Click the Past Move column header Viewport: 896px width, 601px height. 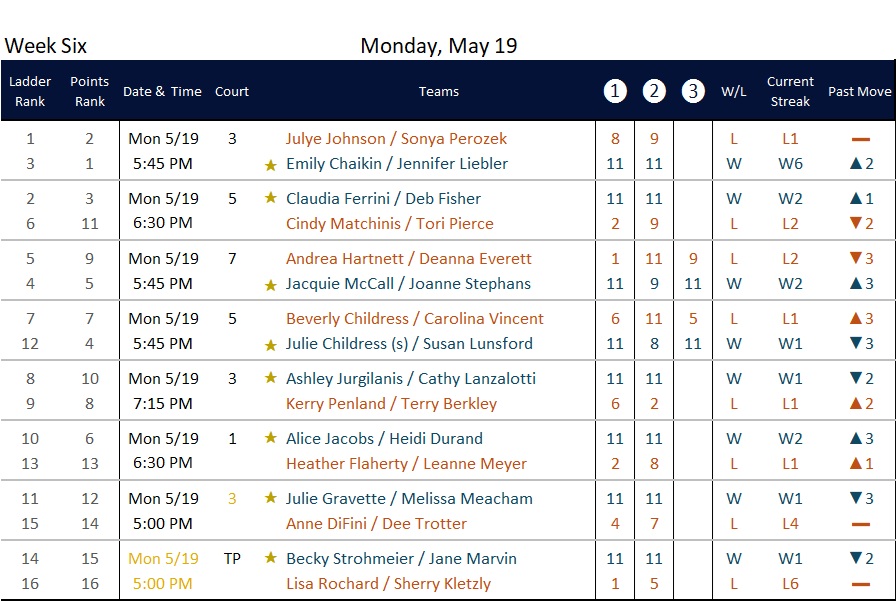[x=859, y=91]
